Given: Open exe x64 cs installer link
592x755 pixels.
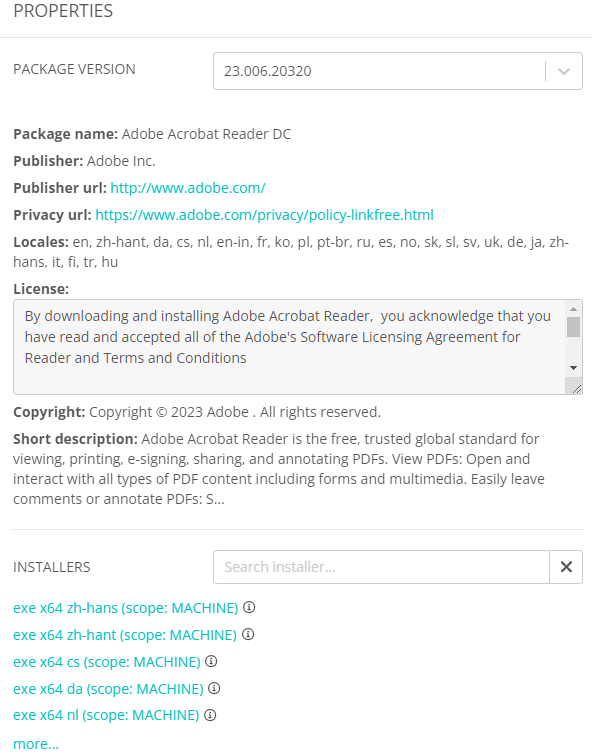Looking at the screenshot, I should click(106, 662).
